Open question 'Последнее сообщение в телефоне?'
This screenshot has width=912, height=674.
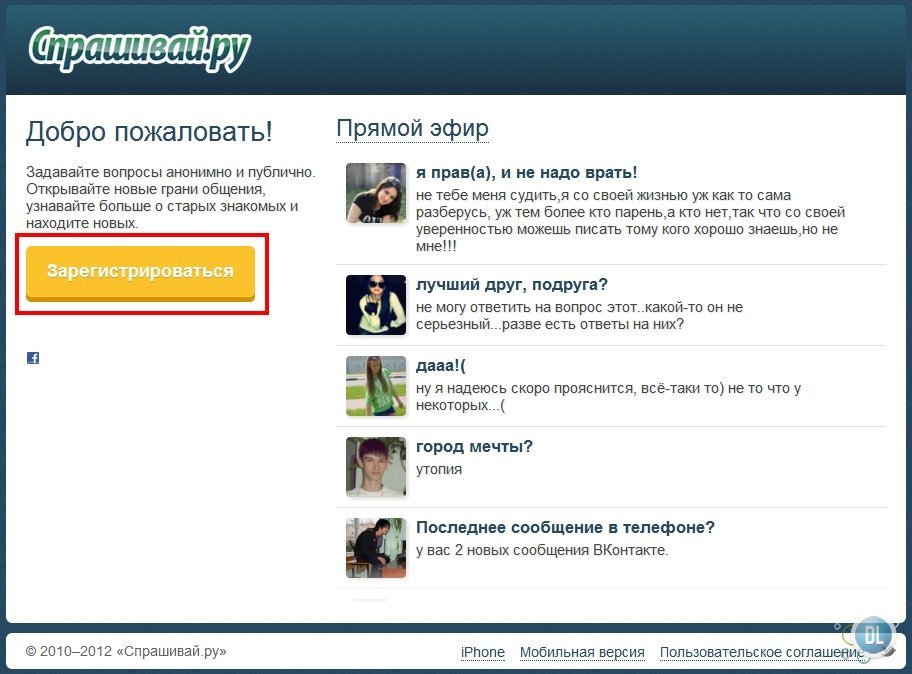565,527
